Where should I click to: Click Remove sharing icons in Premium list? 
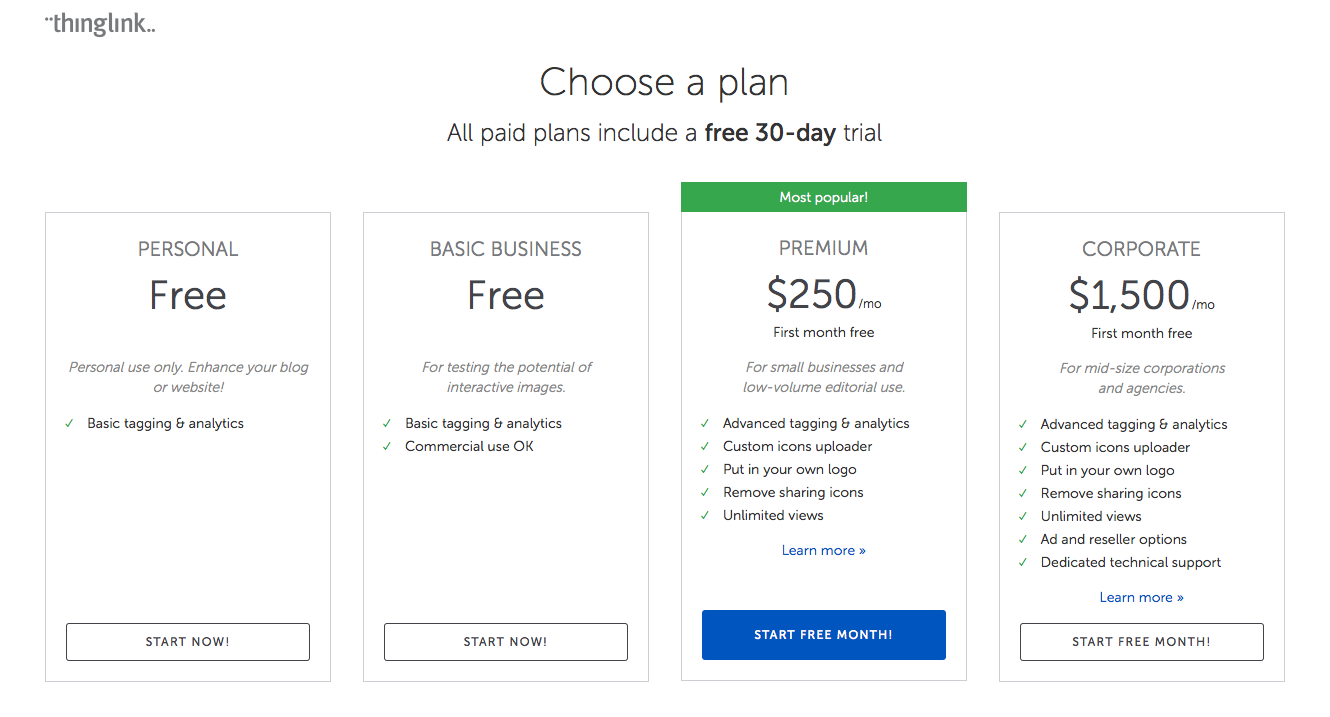[x=793, y=492]
